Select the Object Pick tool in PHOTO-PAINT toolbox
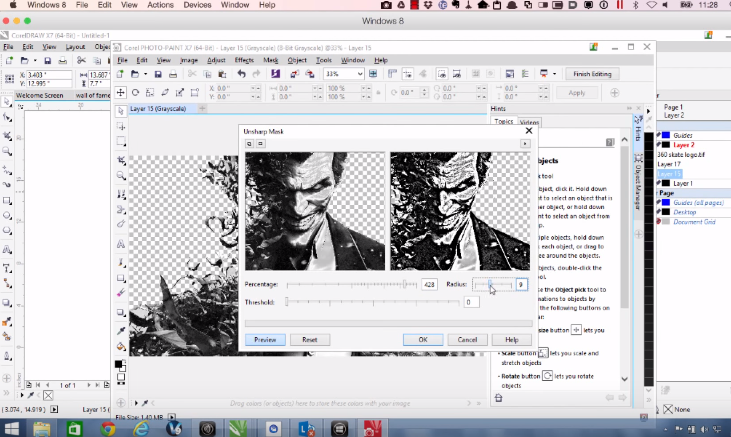 pyautogui.click(x=121, y=111)
